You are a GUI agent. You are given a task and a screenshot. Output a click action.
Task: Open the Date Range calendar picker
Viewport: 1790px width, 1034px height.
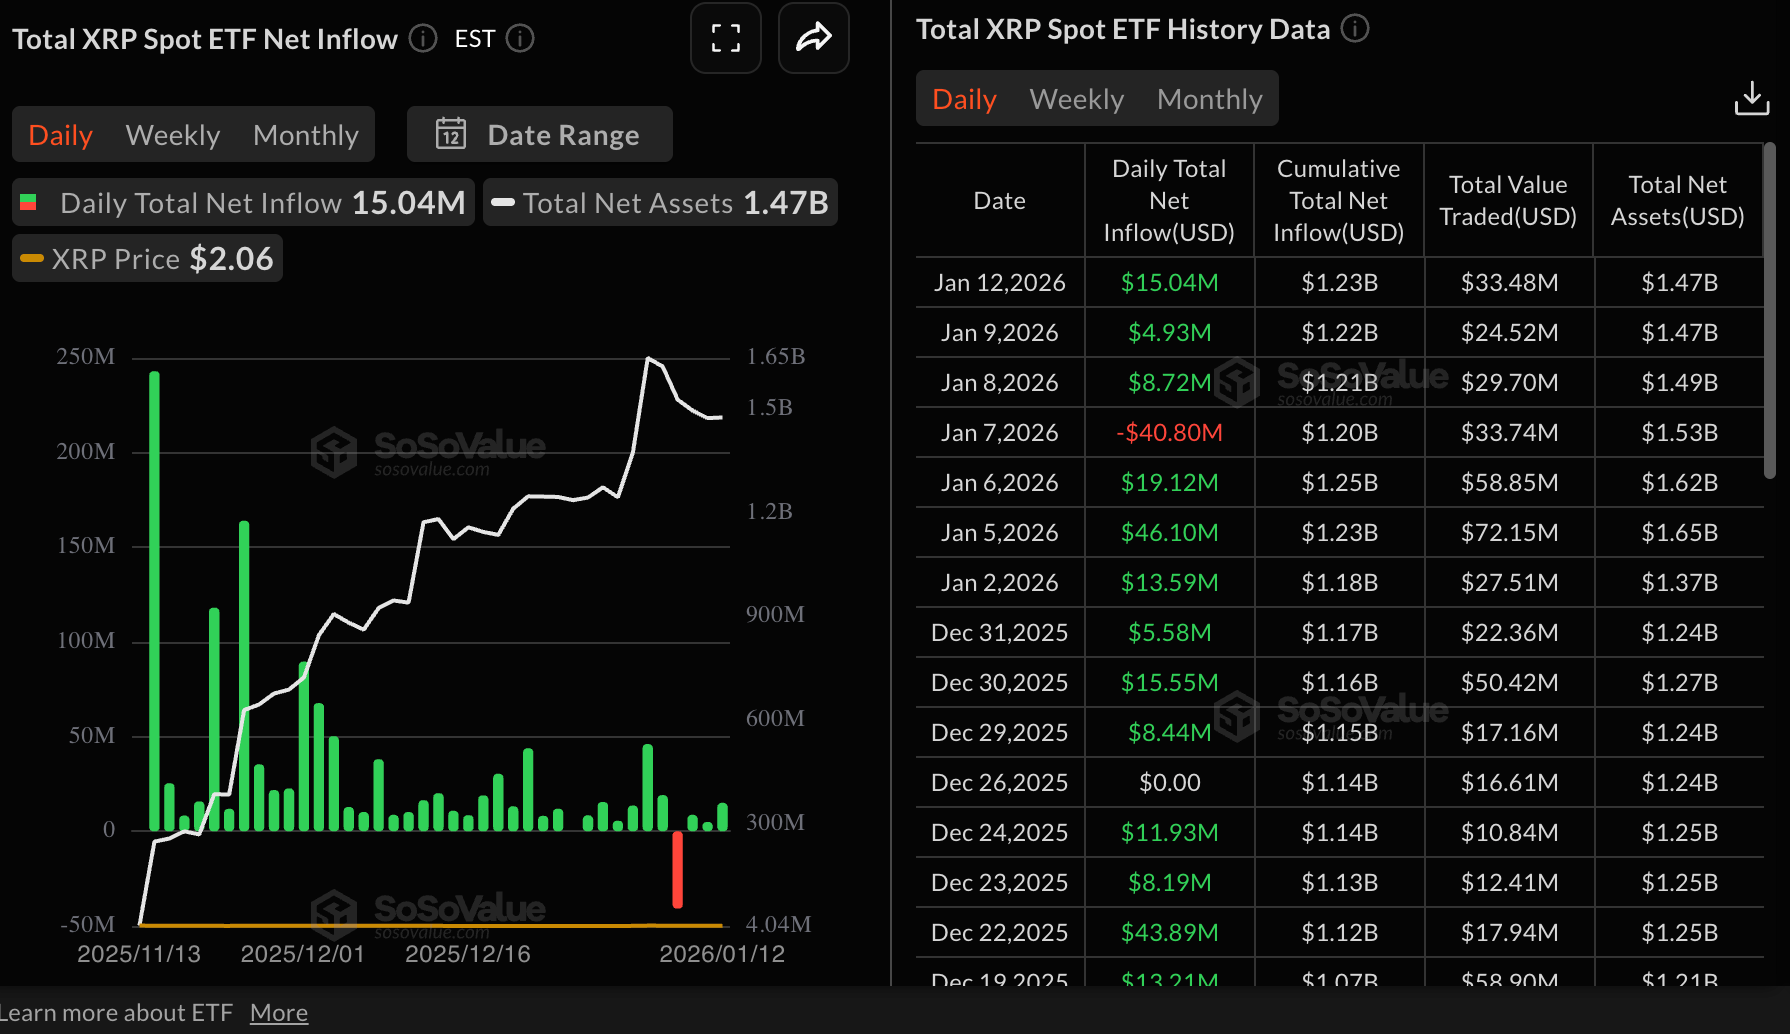coord(538,134)
